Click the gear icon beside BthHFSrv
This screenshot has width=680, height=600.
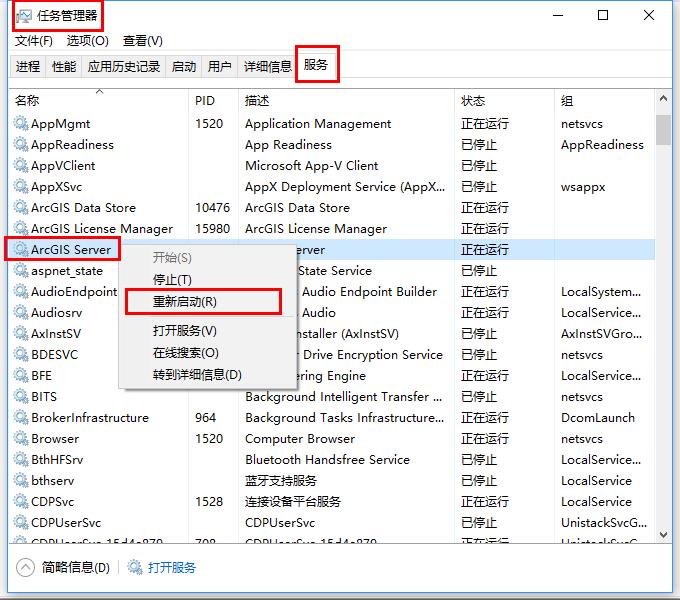[x=20, y=460]
